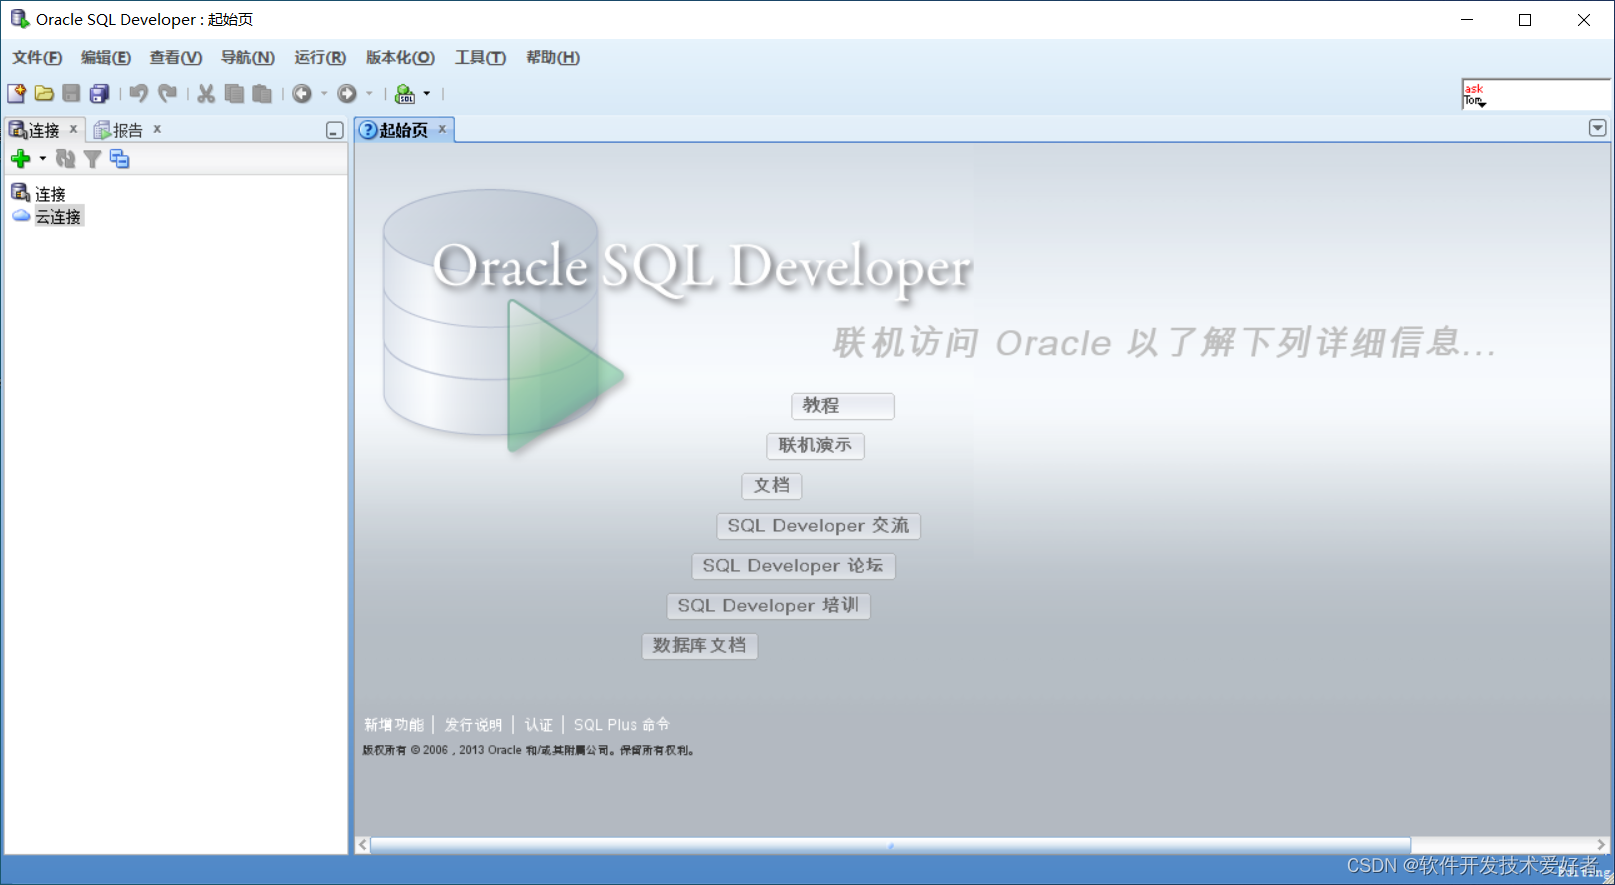Open the 帮助(H) menu
Screen dimensions: 1615x885
tap(553, 57)
